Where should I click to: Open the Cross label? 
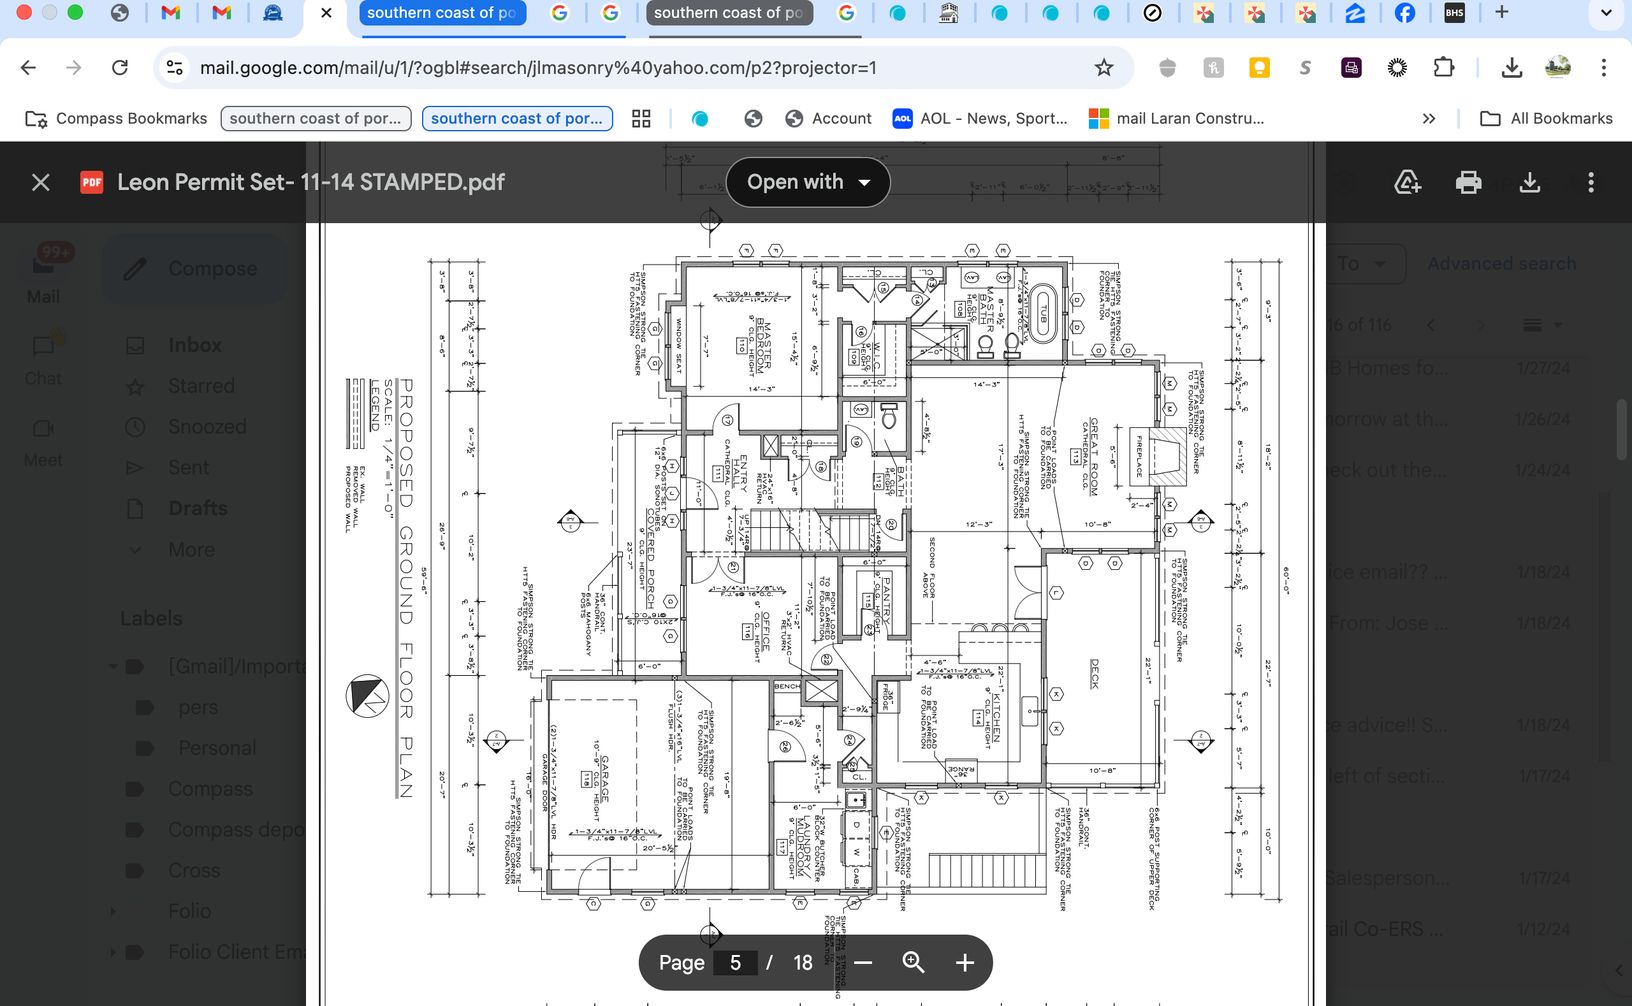click(194, 870)
